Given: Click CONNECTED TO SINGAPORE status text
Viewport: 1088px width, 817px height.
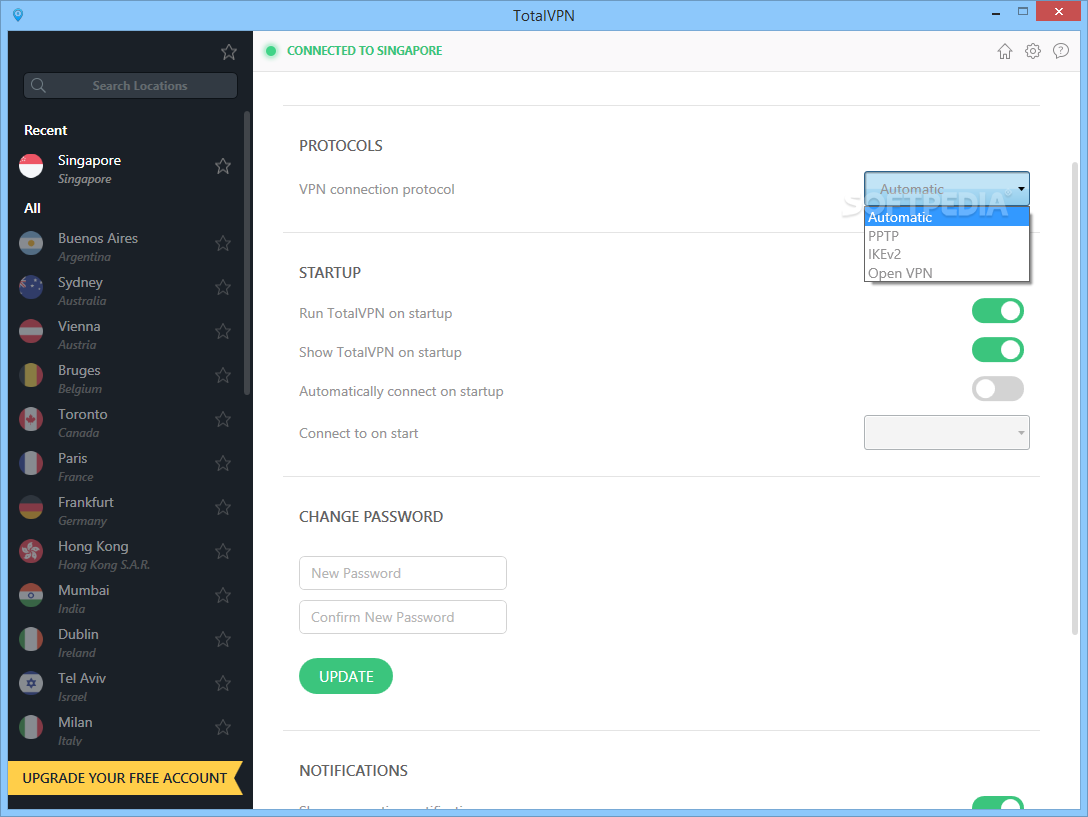Looking at the screenshot, I should tap(364, 51).
